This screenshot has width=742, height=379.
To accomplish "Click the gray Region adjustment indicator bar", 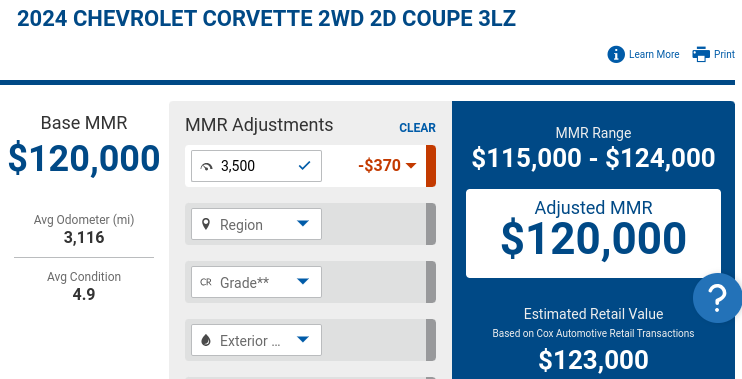I will tap(431, 224).
